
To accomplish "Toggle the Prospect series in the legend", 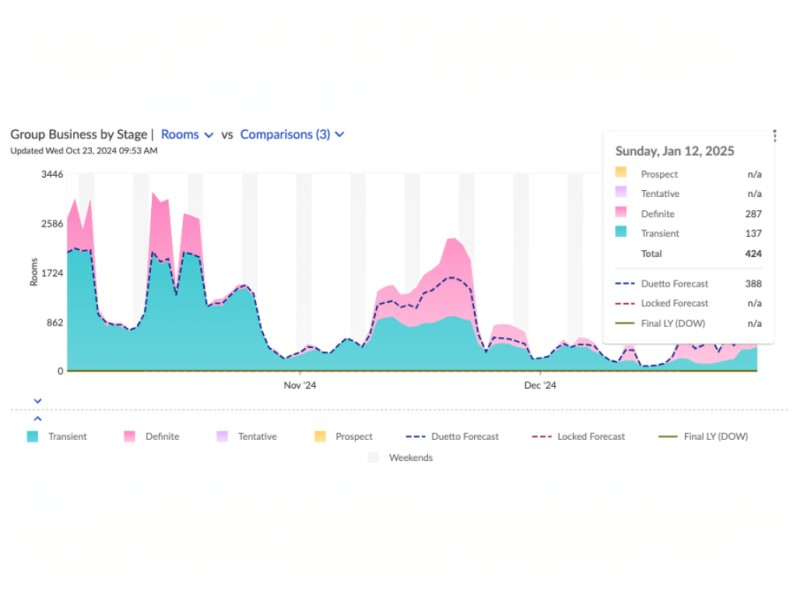I will 343,436.
